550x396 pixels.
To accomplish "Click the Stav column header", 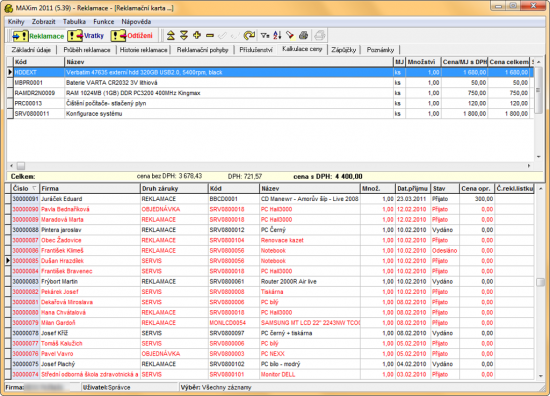I will [x=445, y=188].
